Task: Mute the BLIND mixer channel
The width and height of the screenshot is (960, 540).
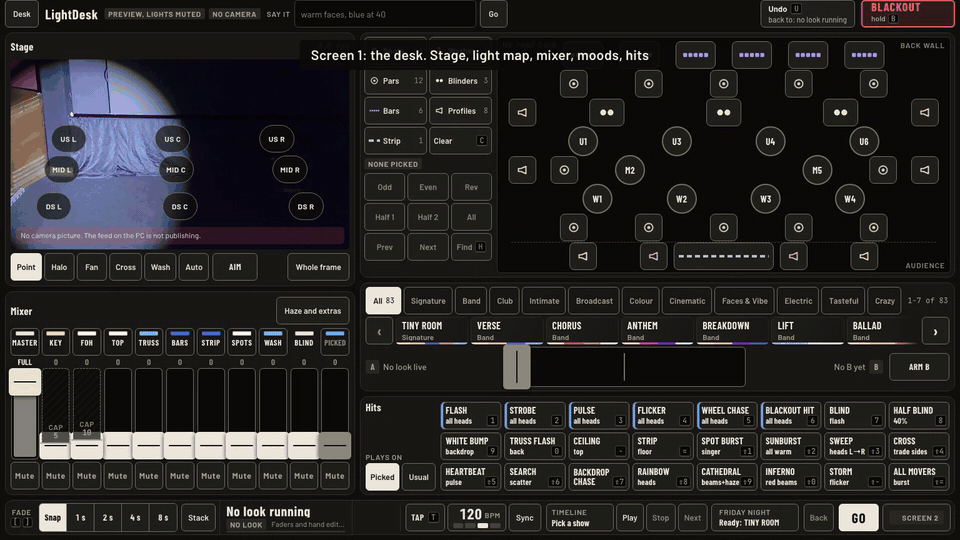Action: (304, 476)
